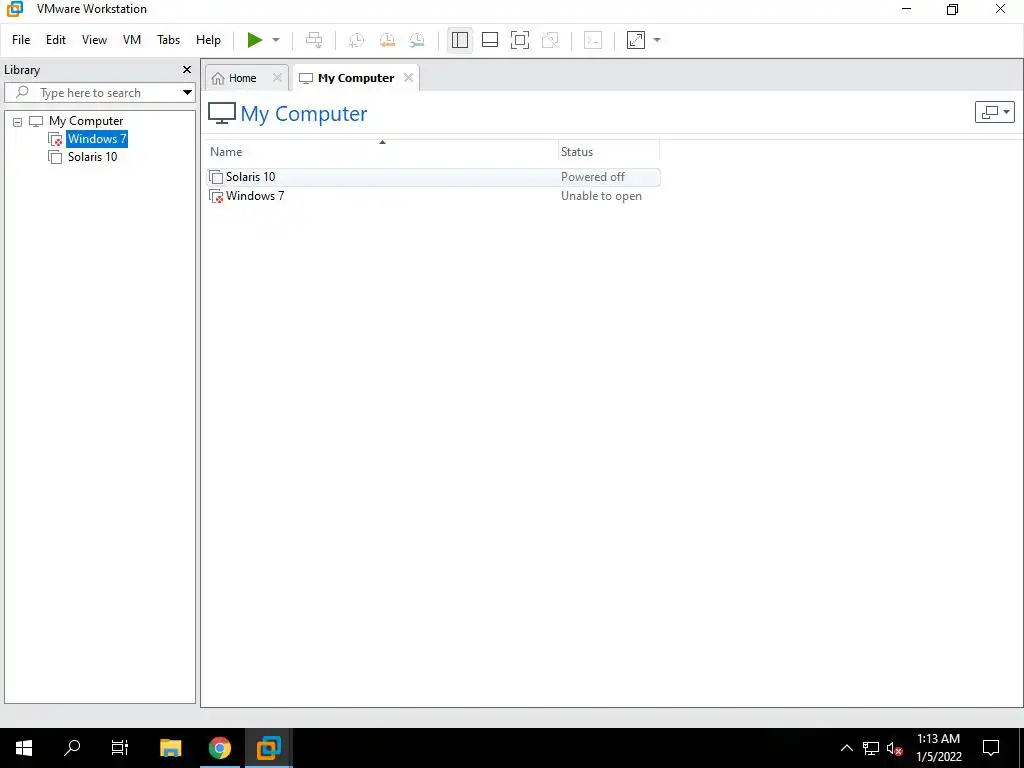Click the Solaris 10 icon in Library tree
Screen dimensions: 1024x768
[56, 157]
